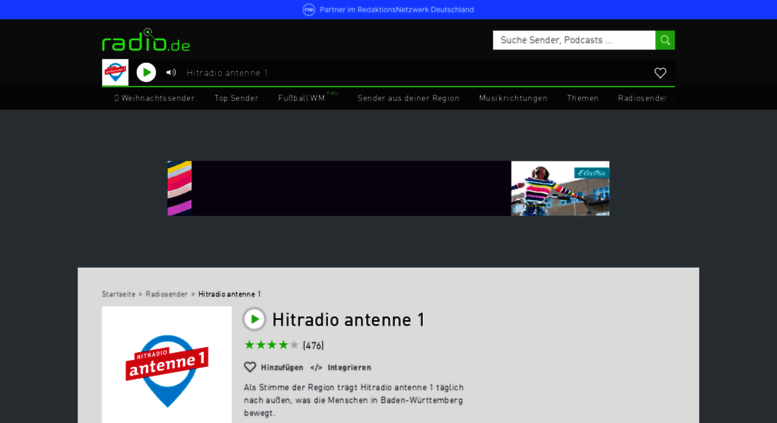Viewport: 777px width, 423px height.
Task: Open the Fußball WM menu item
Action: pyautogui.click(x=302, y=98)
